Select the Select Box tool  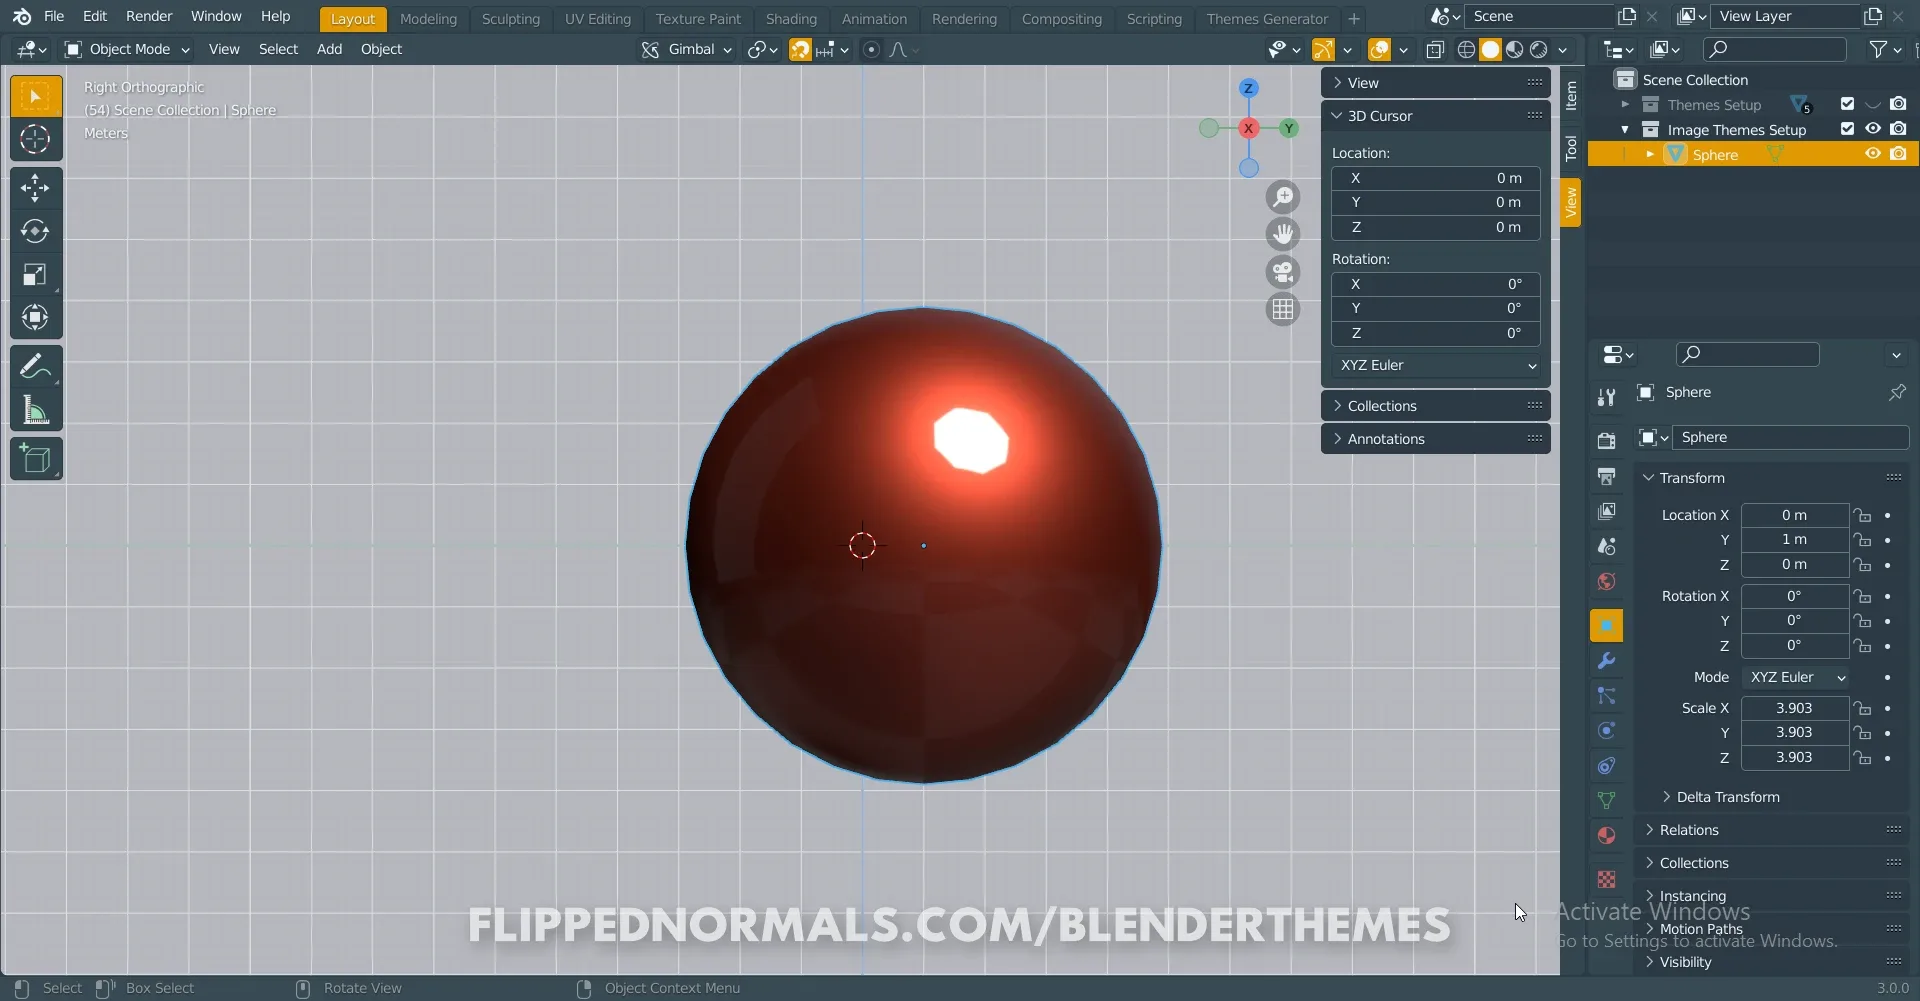(36, 96)
